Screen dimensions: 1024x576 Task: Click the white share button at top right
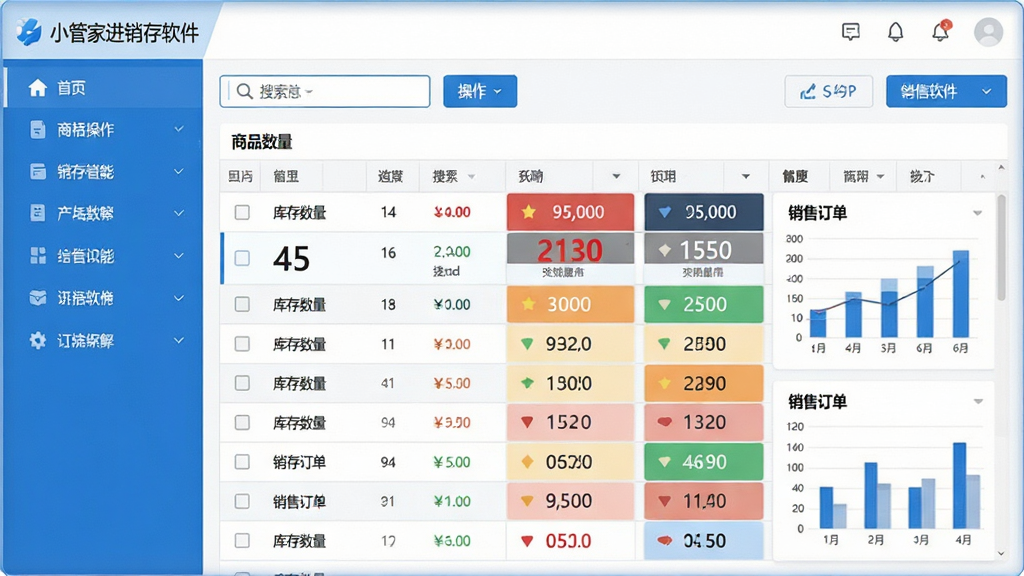click(828, 91)
